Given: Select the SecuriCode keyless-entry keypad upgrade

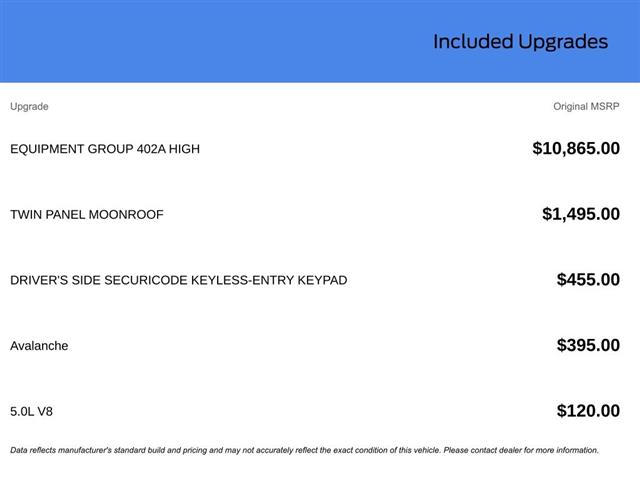Looking at the screenshot, I should click(179, 280).
